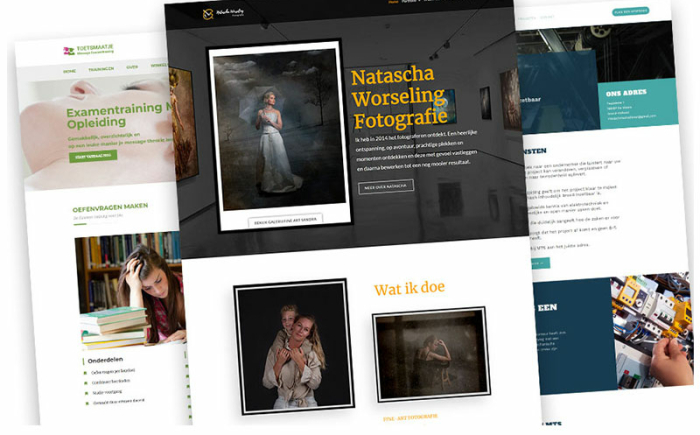Click the 'Wat ik doe' heading

[409, 289]
